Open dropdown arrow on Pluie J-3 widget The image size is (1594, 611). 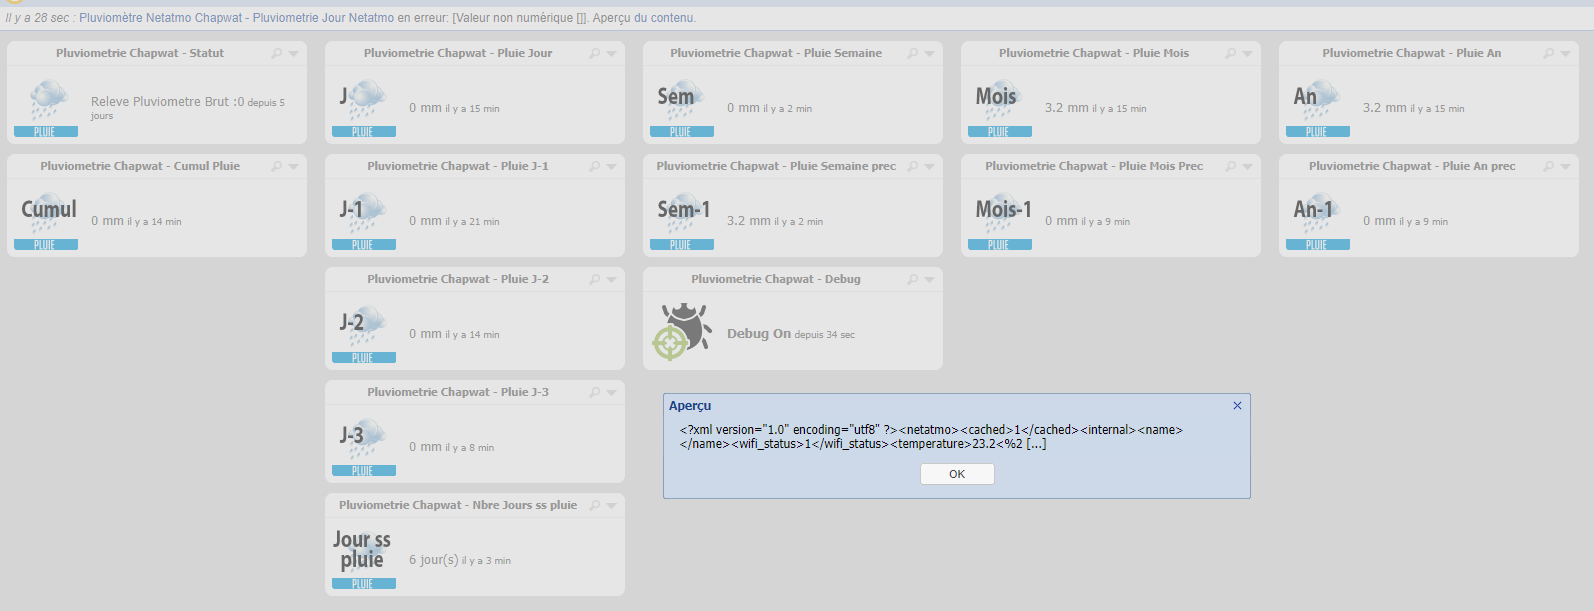pos(611,393)
